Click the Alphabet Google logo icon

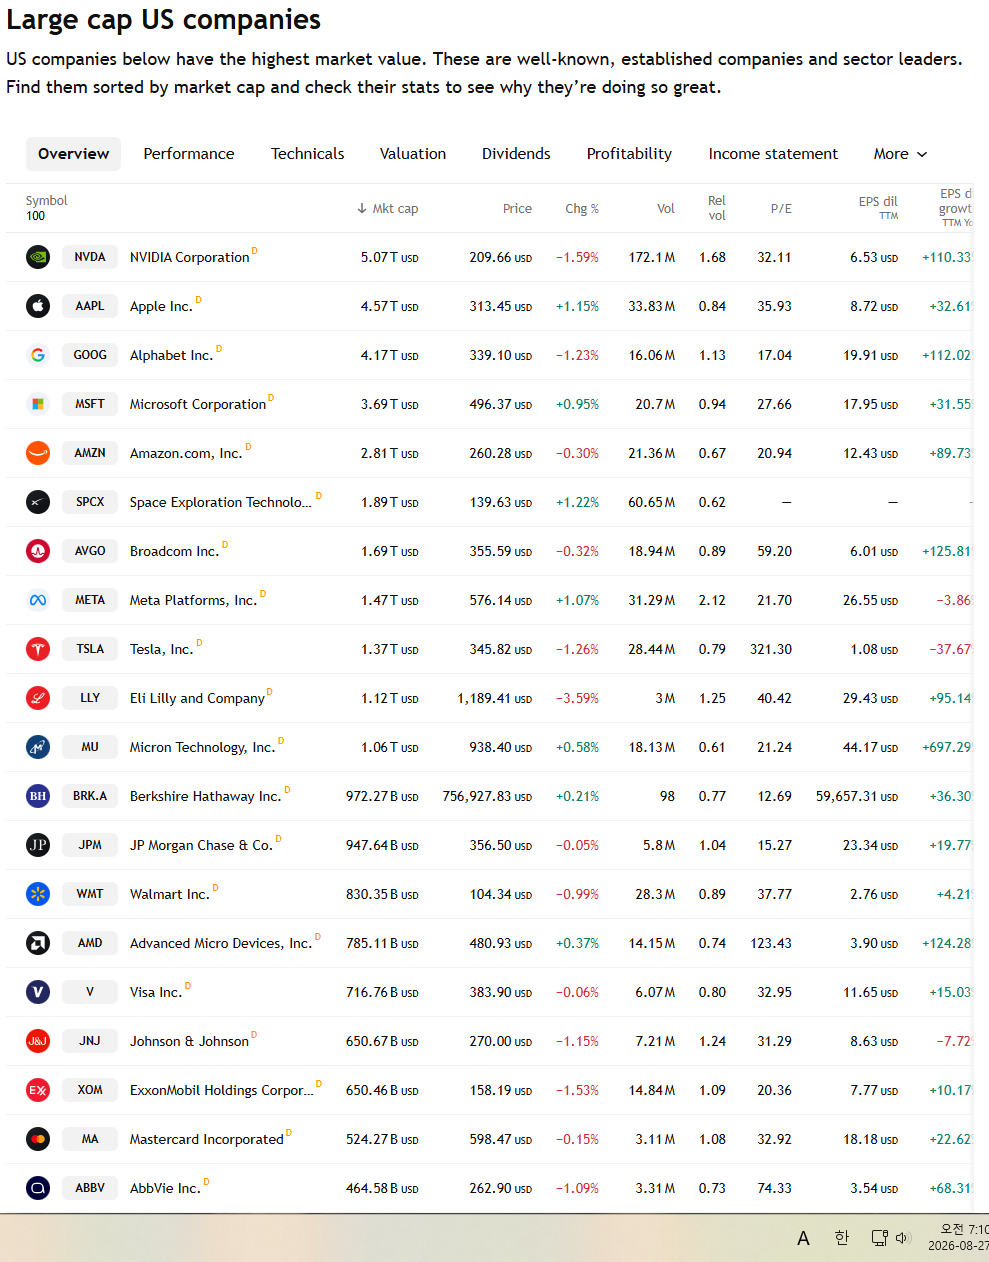pos(38,355)
